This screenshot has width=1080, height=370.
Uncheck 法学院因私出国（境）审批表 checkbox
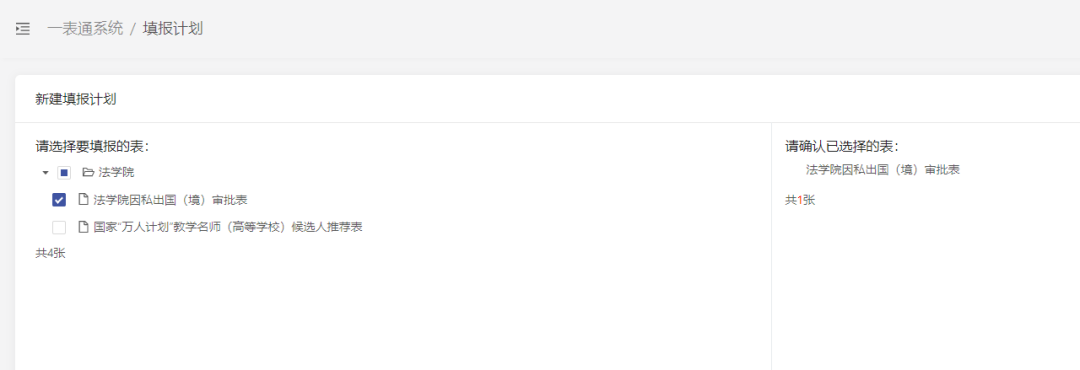click(59, 200)
